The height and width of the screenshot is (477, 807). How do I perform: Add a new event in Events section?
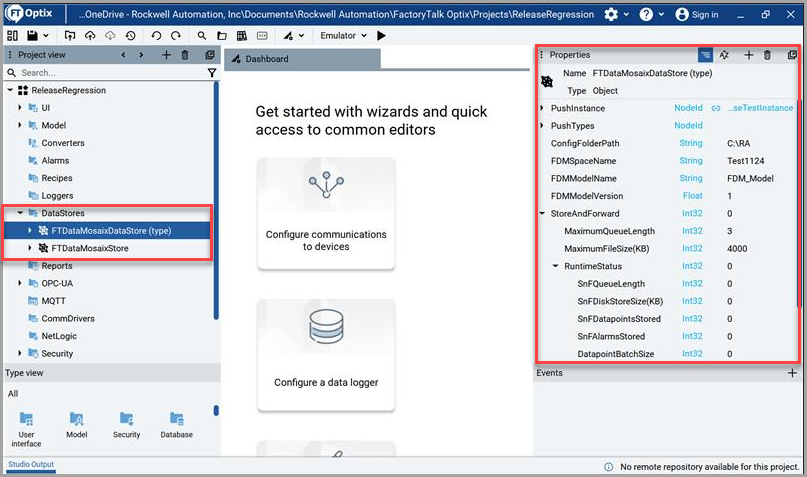[792, 373]
